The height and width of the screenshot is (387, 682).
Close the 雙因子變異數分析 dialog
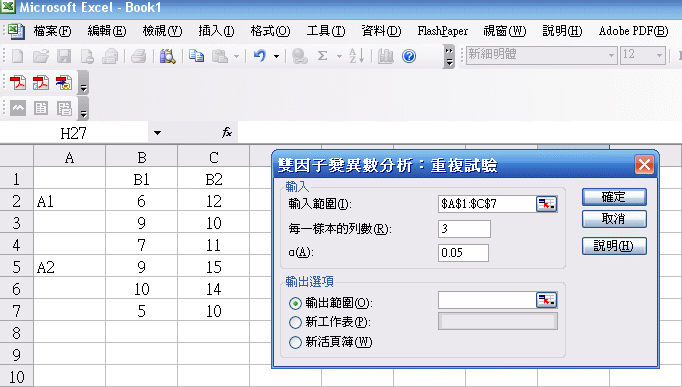click(x=644, y=165)
